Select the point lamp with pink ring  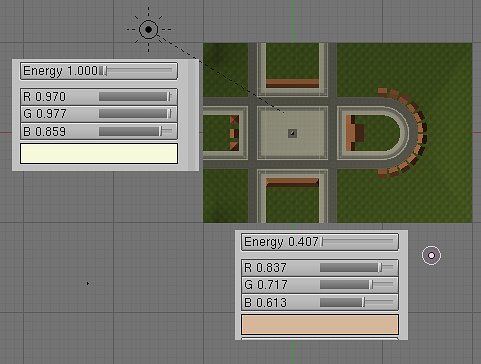coord(431,256)
